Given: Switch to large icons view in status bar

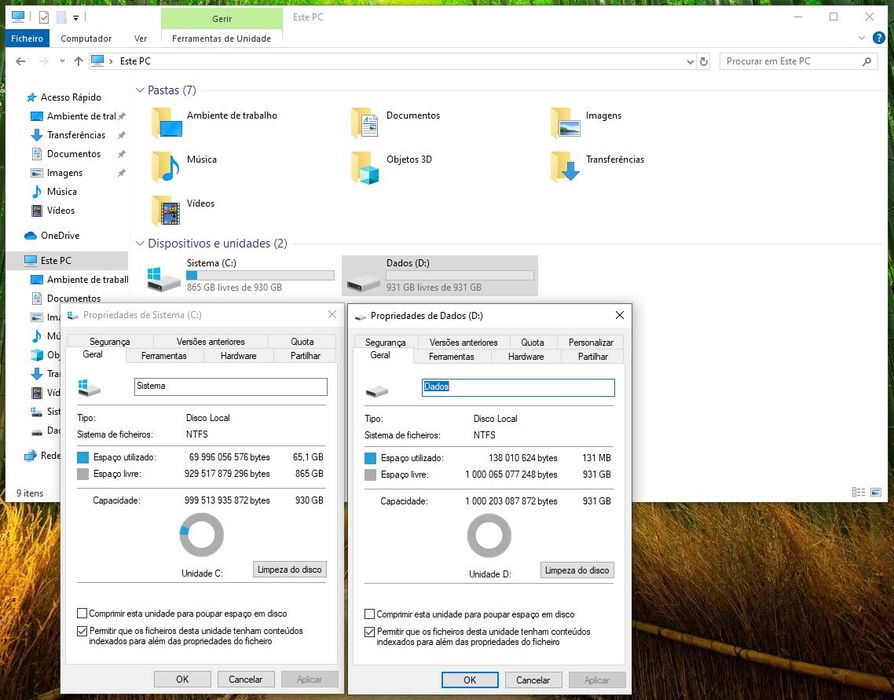Looking at the screenshot, I should pyautogui.click(x=876, y=492).
